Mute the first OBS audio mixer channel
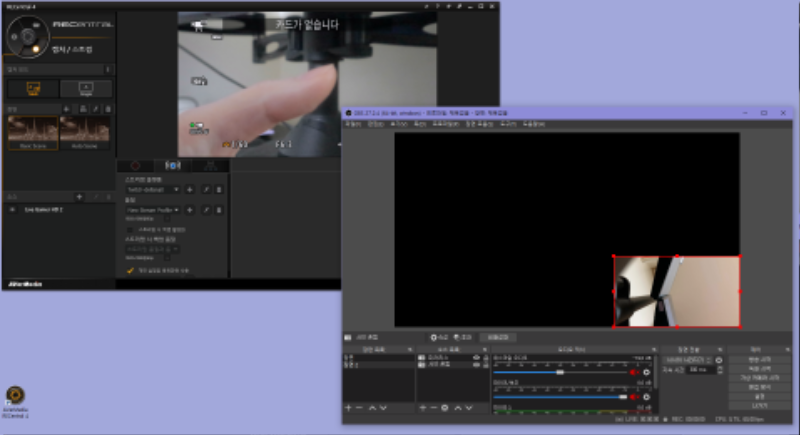 click(x=634, y=372)
